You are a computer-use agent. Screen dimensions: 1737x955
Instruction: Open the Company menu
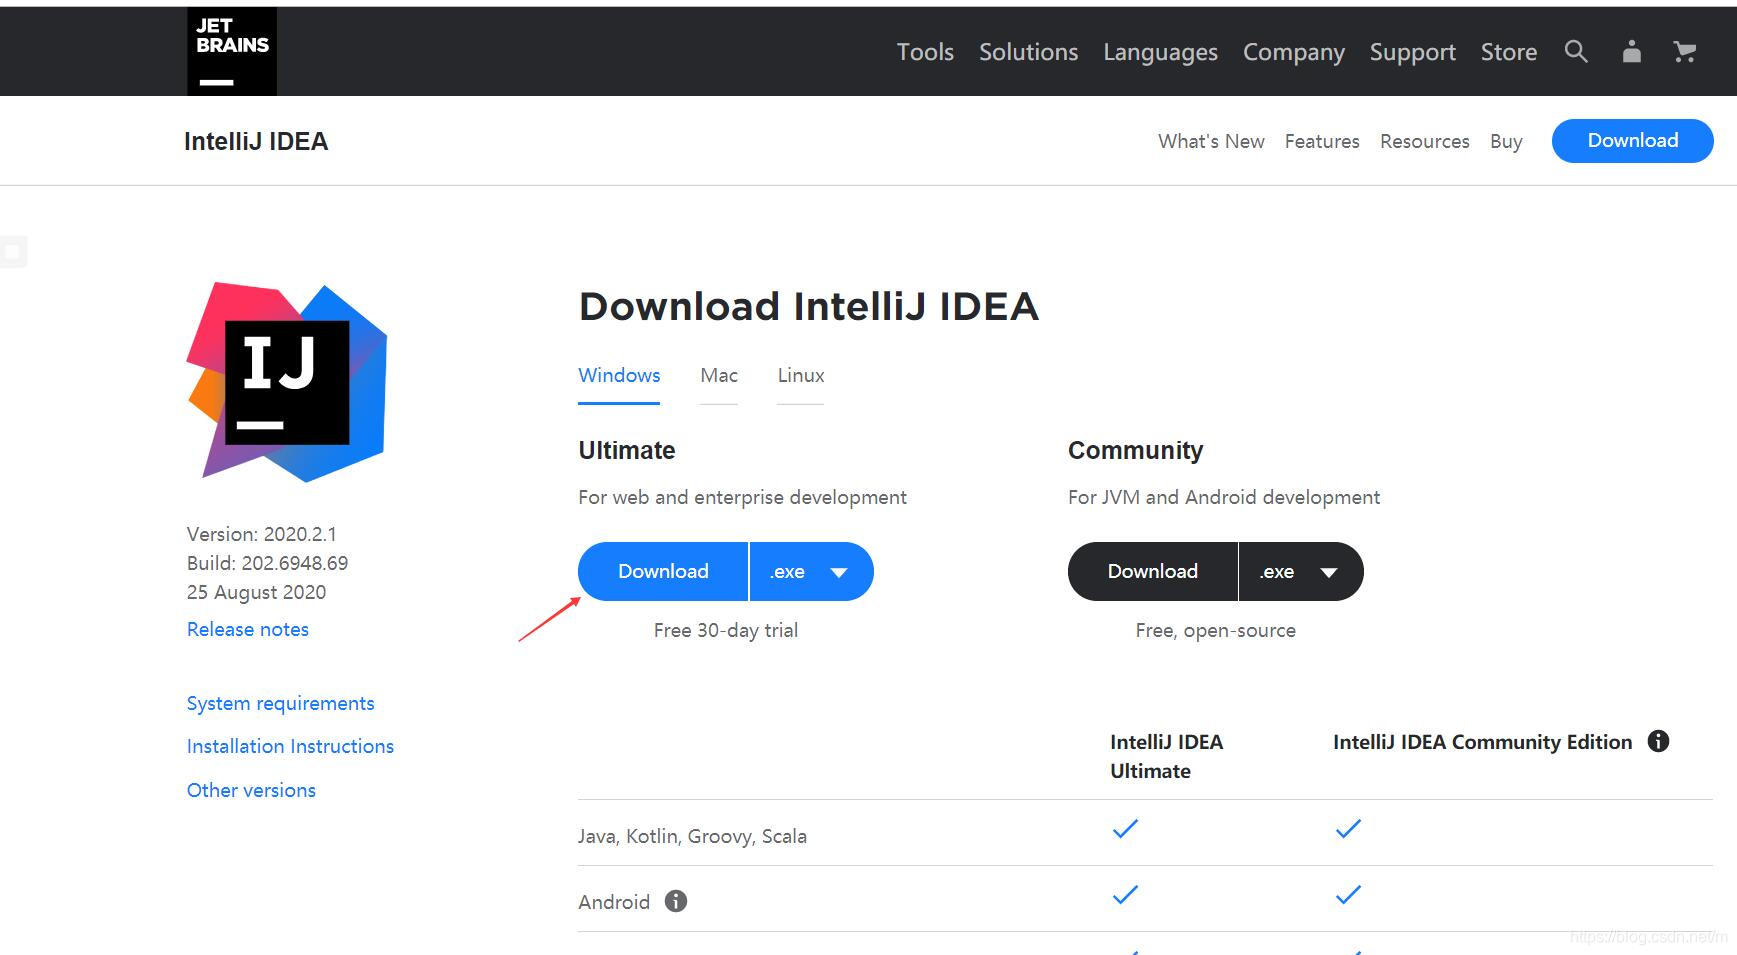click(1293, 52)
